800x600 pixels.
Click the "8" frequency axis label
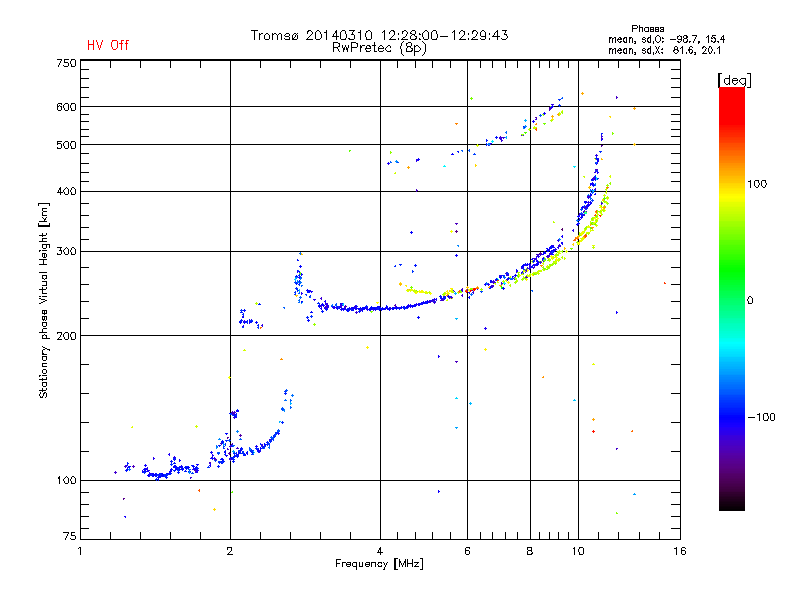pos(530,551)
